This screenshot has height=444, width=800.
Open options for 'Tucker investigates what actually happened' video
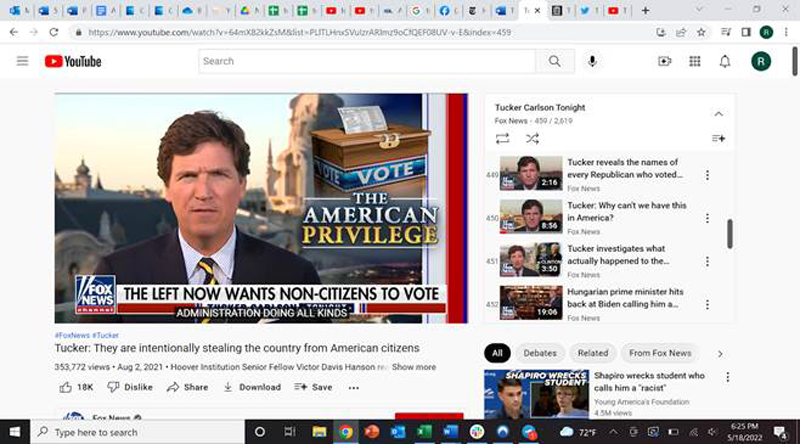(707, 261)
